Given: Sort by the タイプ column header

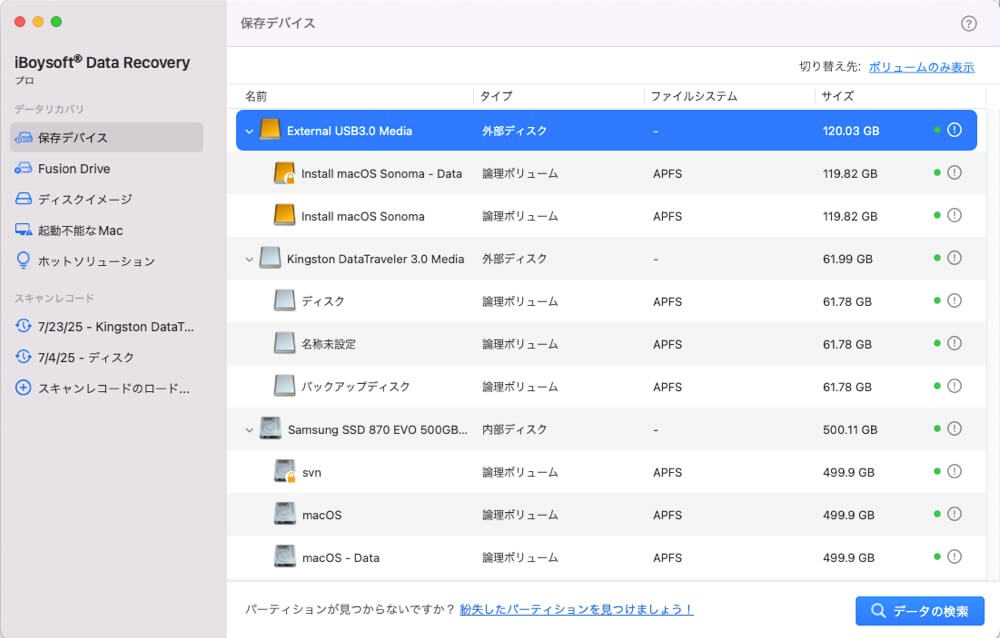Looking at the screenshot, I should coord(496,96).
